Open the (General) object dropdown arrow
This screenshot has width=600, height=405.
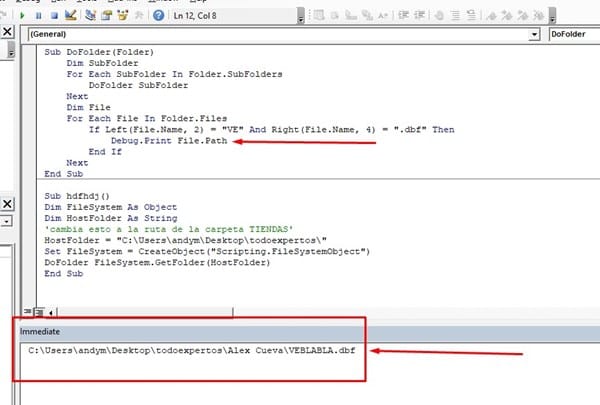(x=534, y=34)
